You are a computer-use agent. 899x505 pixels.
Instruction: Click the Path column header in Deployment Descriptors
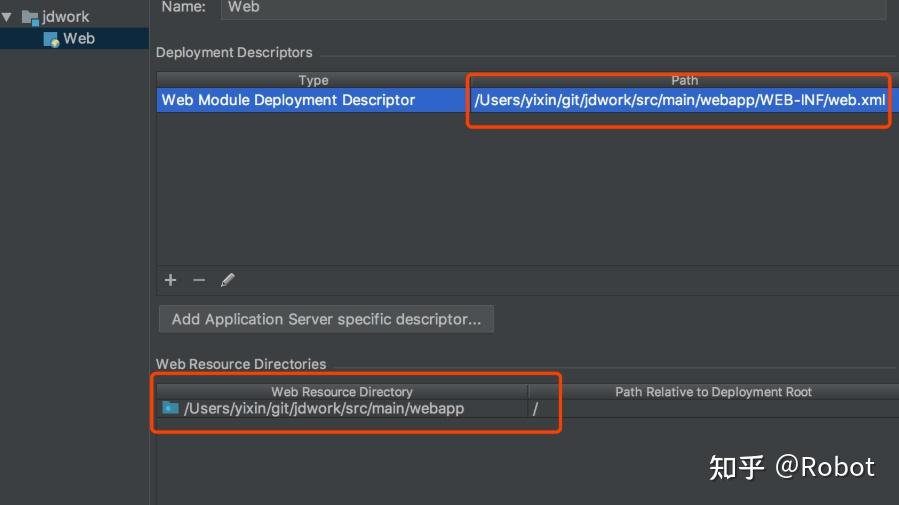click(684, 80)
